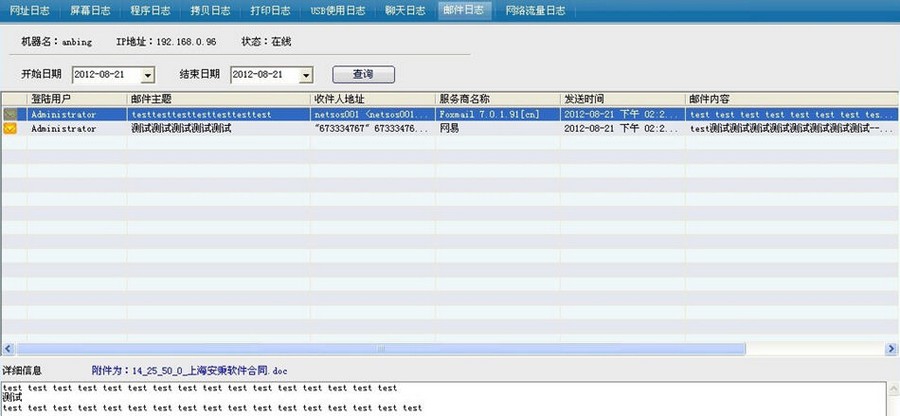Click attachment name 14_25_50_0_上海安秉软件合同.doc

click(x=210, y=371)
